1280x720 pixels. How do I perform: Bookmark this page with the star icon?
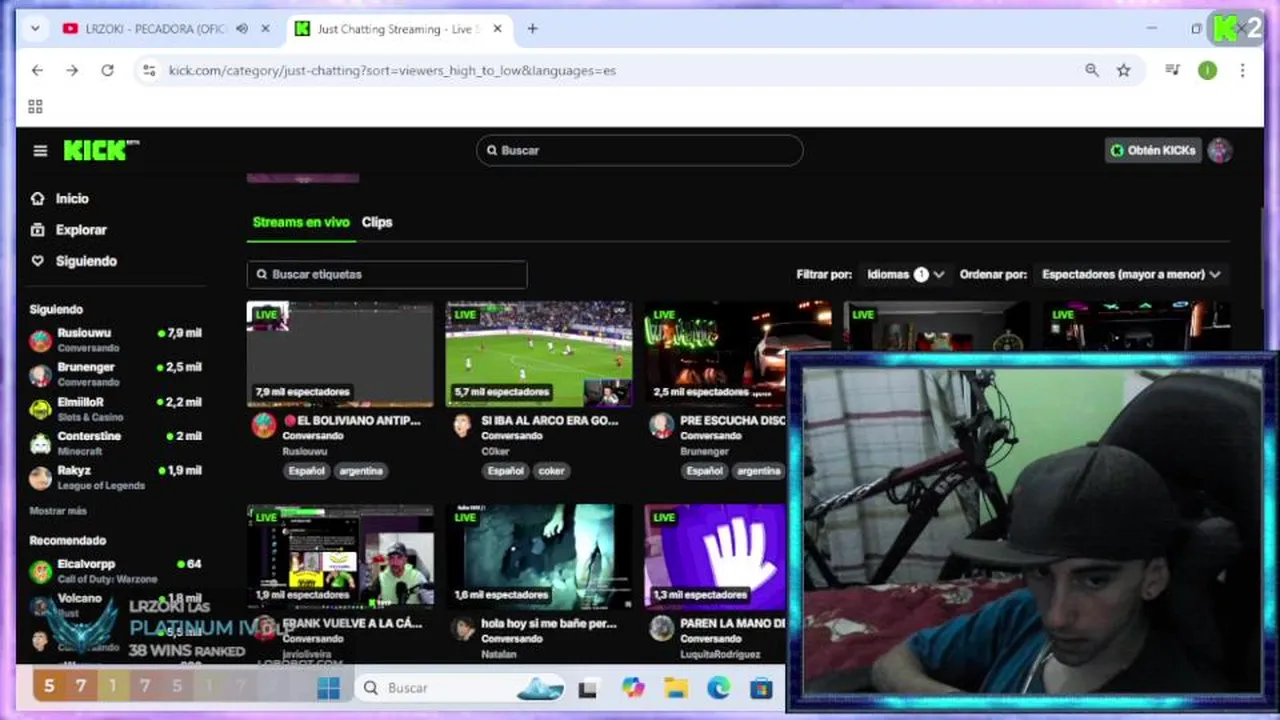1124,70
